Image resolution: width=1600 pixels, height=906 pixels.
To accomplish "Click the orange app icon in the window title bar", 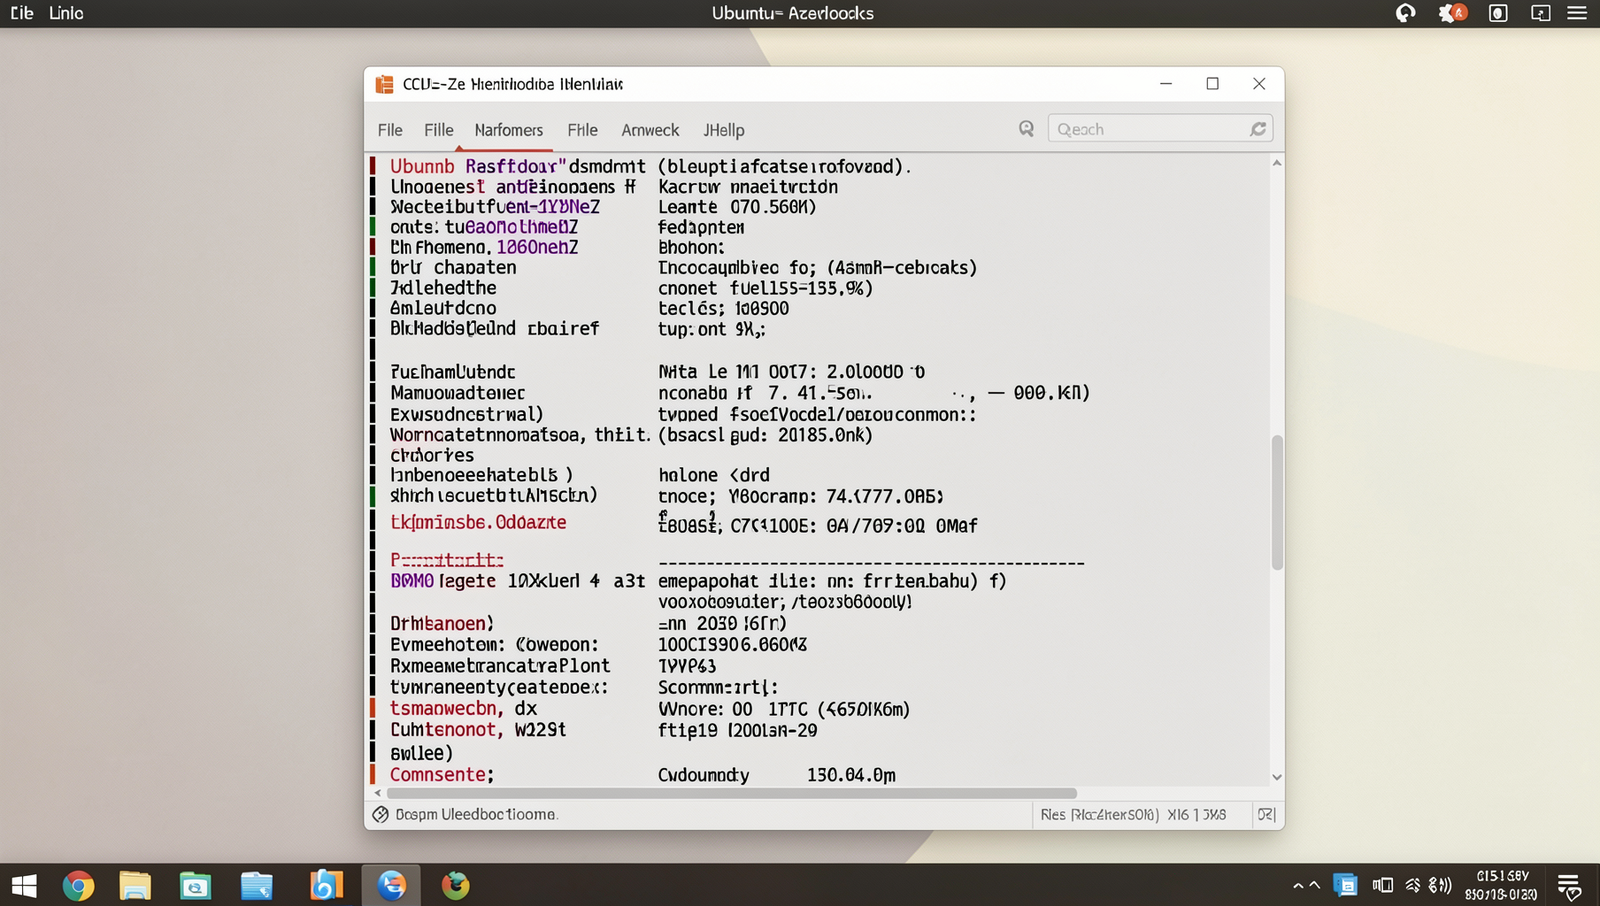I will coord(384,84).
